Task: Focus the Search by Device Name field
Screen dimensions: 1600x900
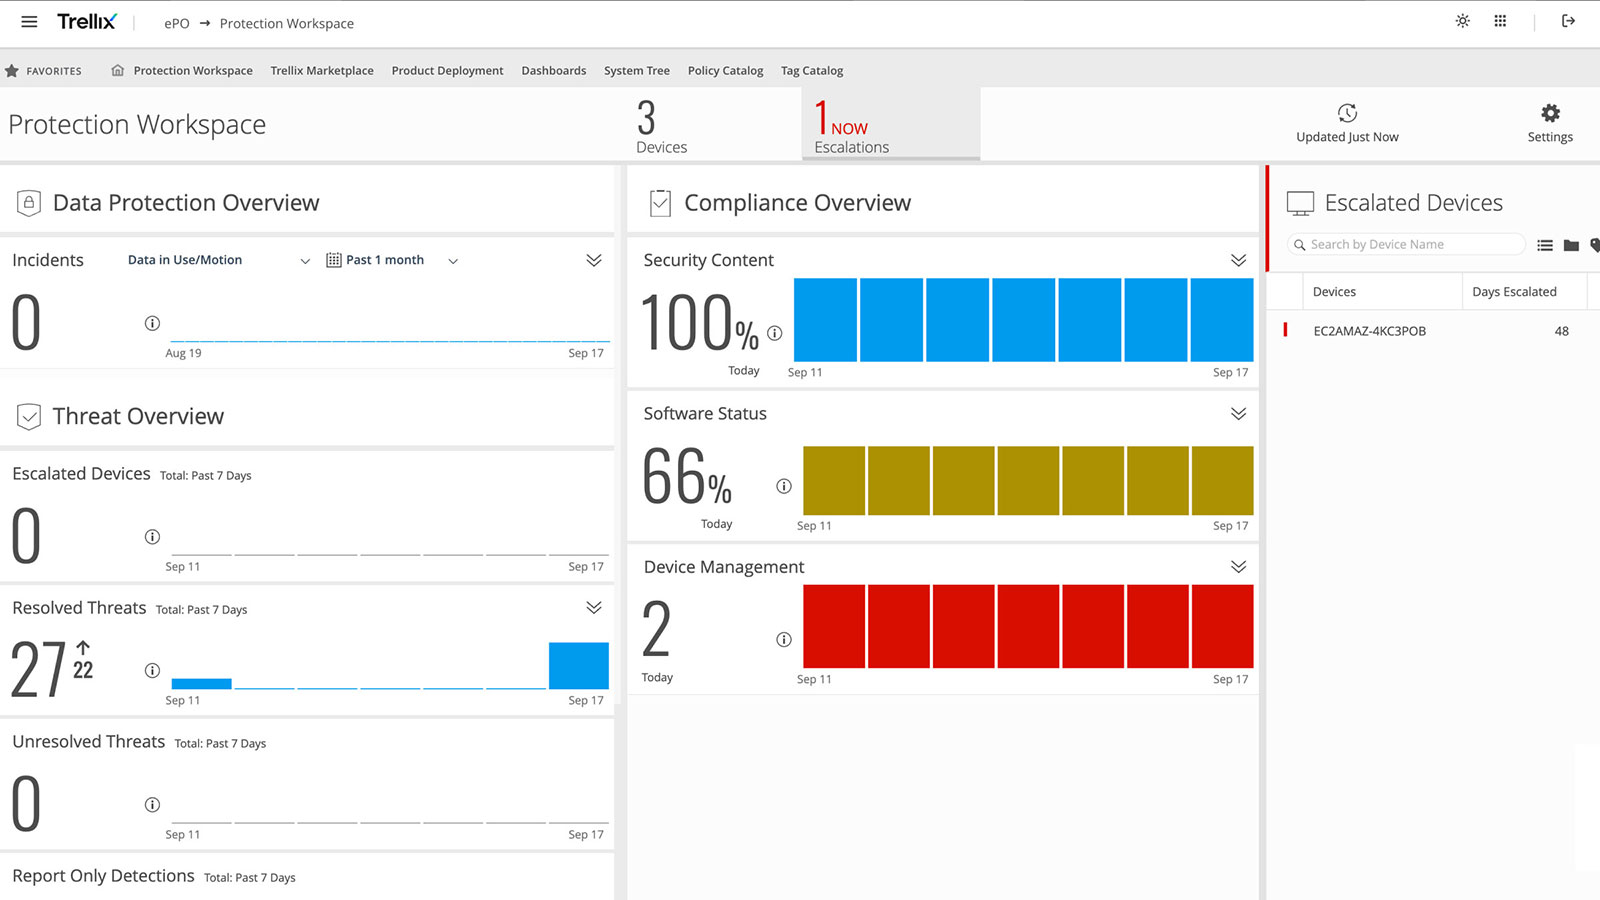Action: 1405,245
